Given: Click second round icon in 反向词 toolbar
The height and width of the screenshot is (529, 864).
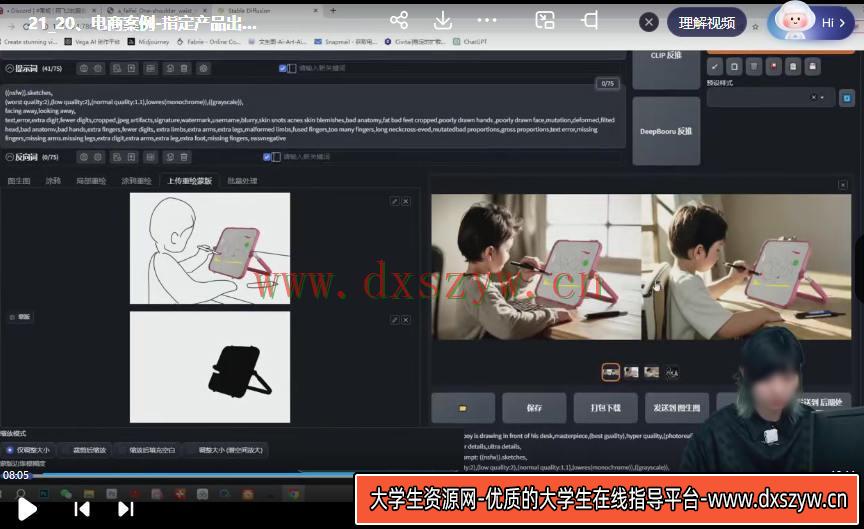Looking at the screenshot, I should click(98, 157).
